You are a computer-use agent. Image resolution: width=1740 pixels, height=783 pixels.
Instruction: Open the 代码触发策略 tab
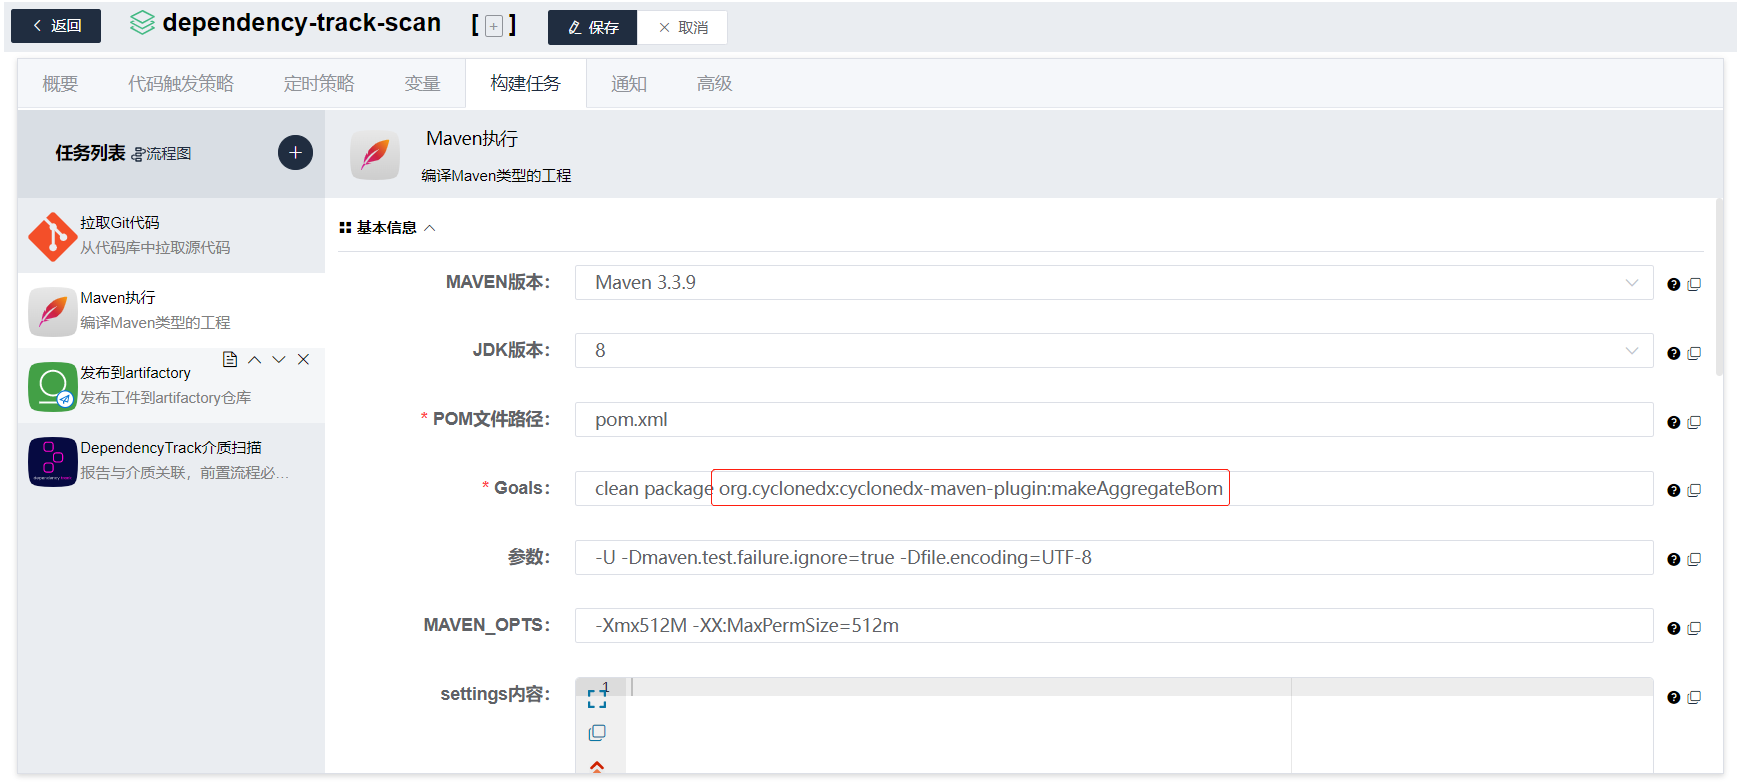(x=181, y=84)
